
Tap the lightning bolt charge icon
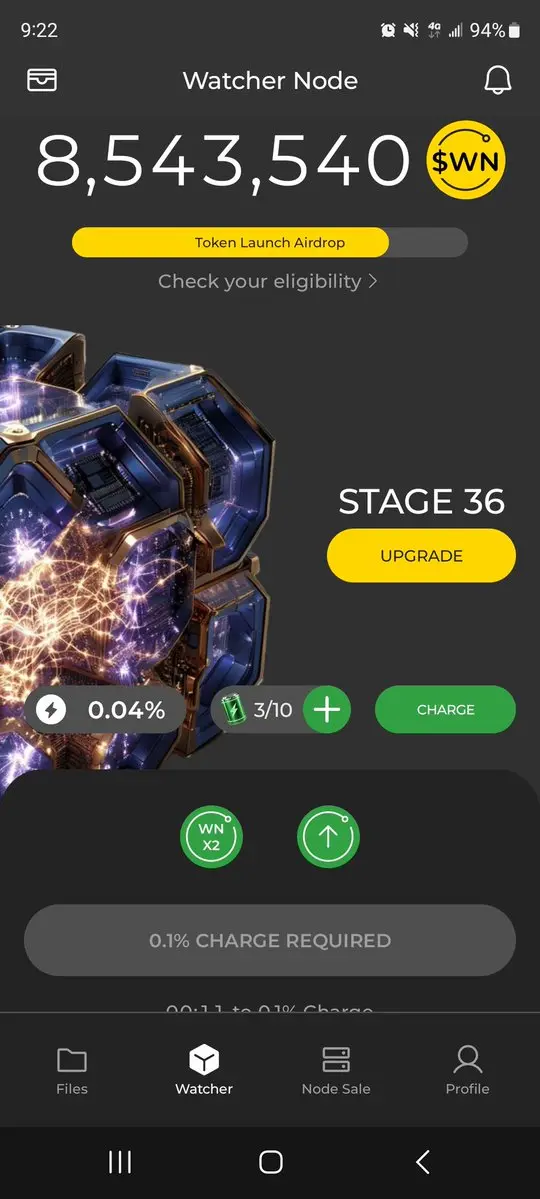pyautogui.click(x=51, y=710)
